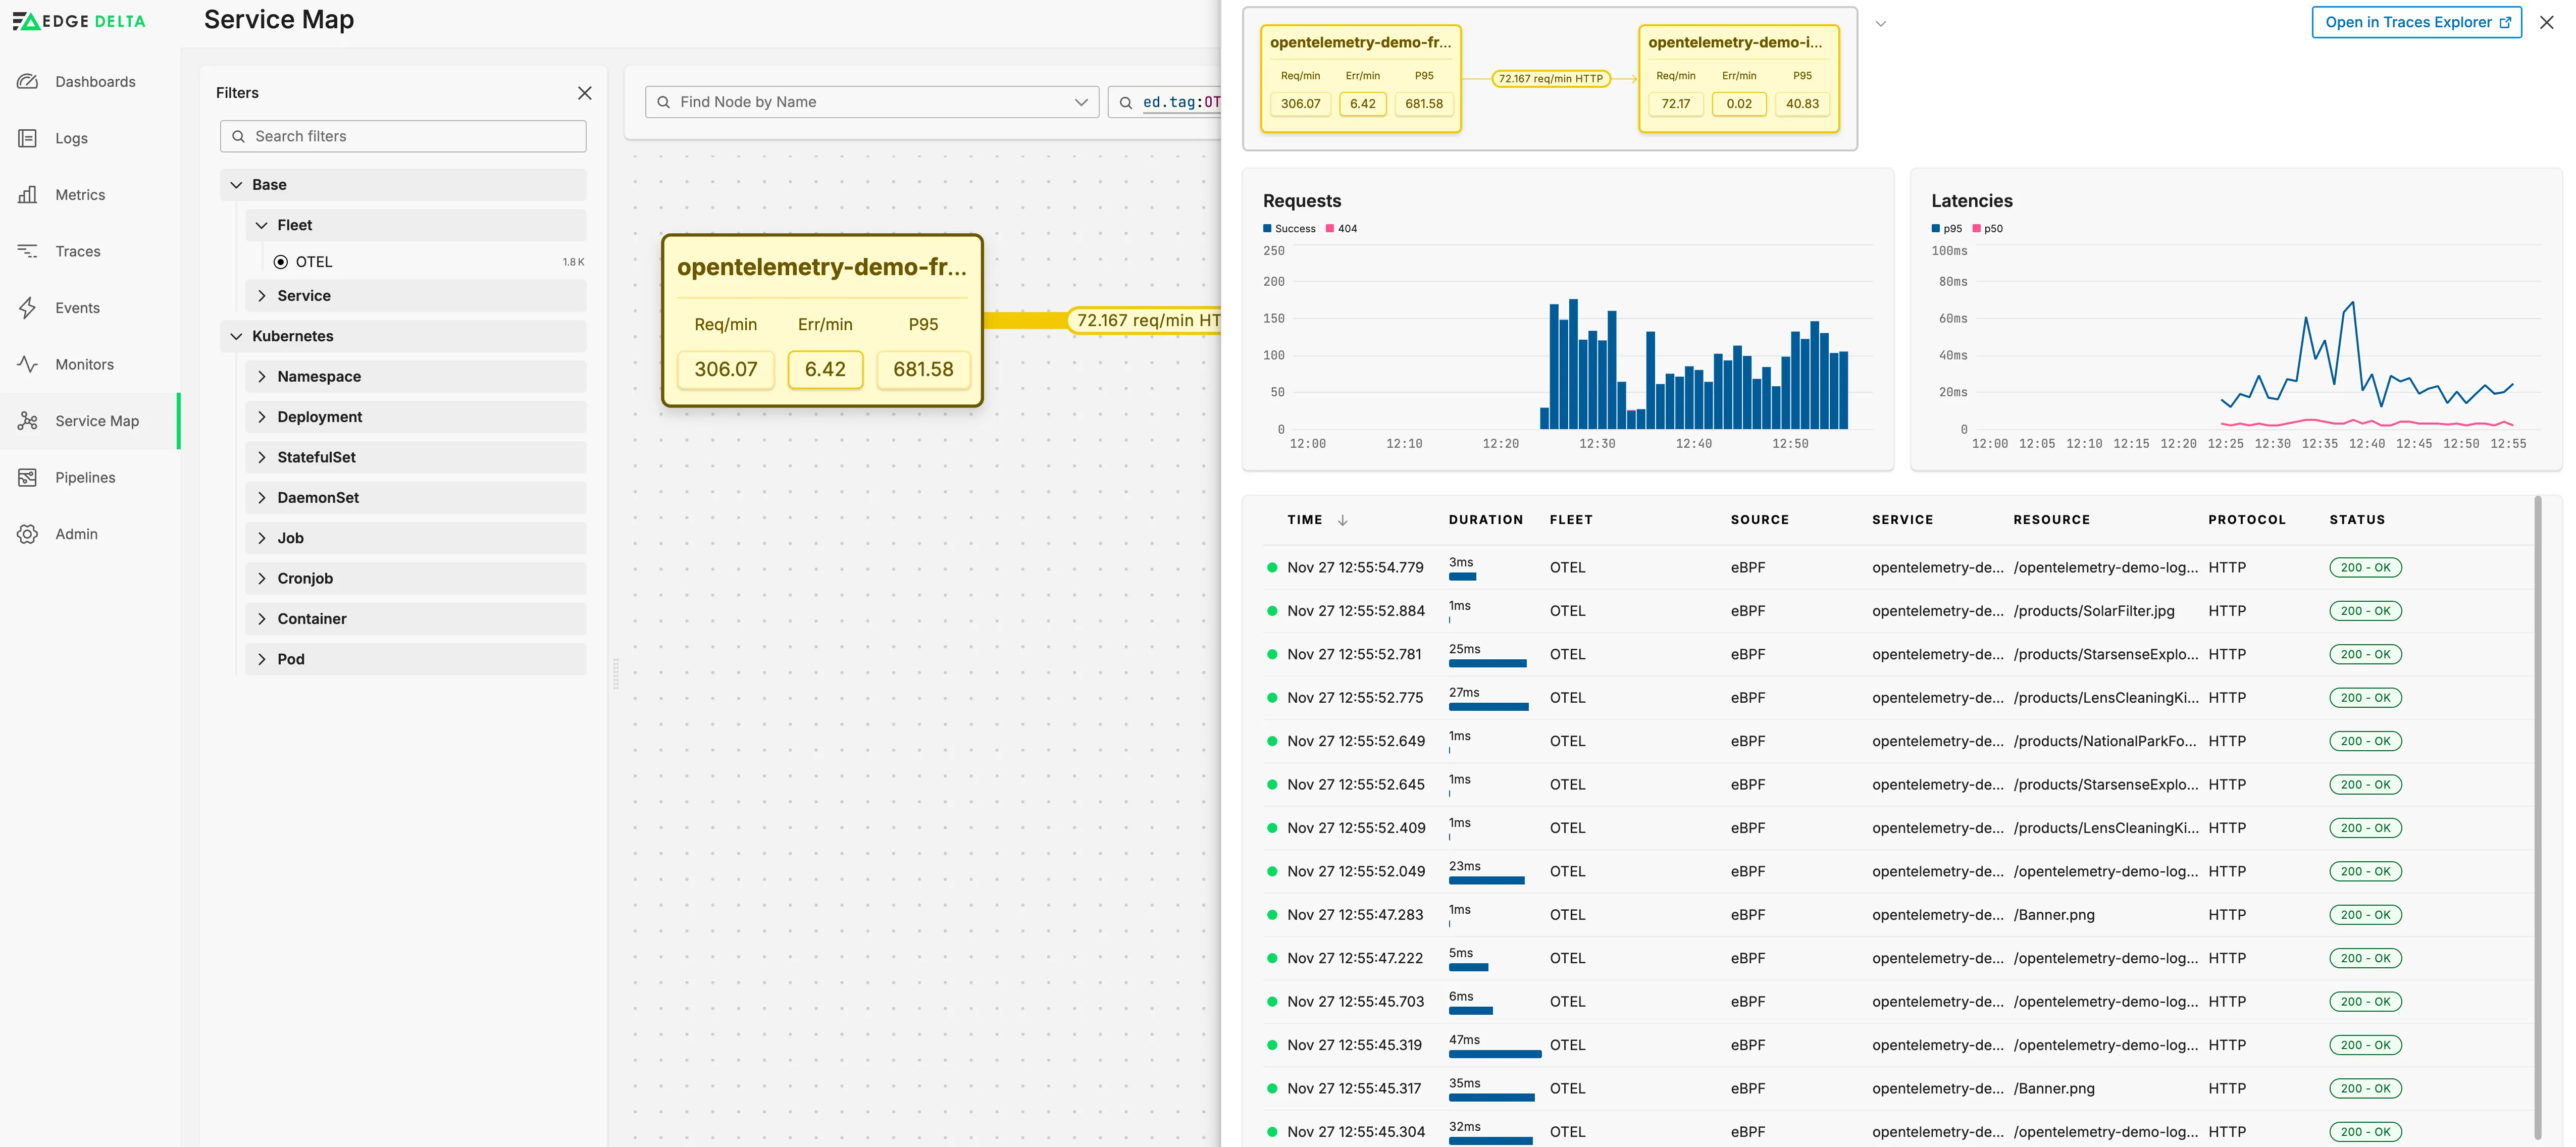Image resolution: width=2576 pixels, height=1147 pixels.
Task: Open the Traces sidebar icon
Action: pos(28,251)
